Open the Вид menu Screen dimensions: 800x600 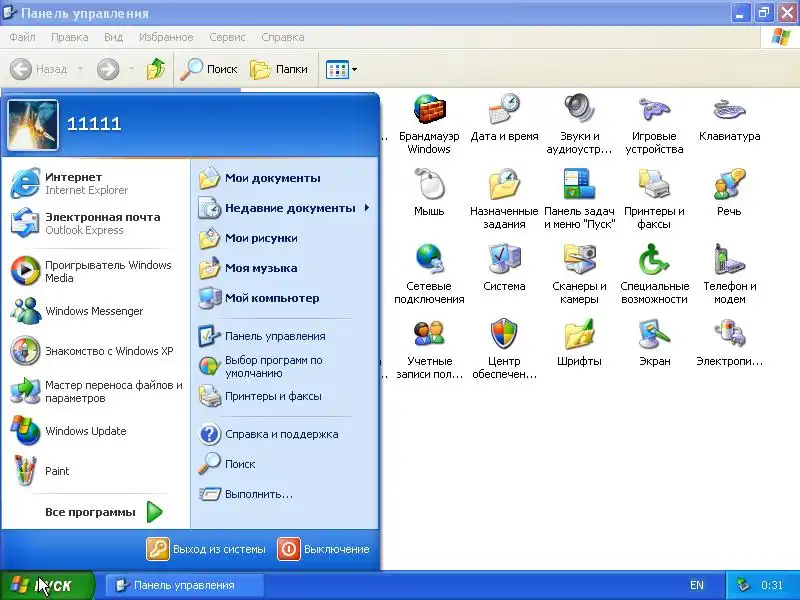click(113, 37)
